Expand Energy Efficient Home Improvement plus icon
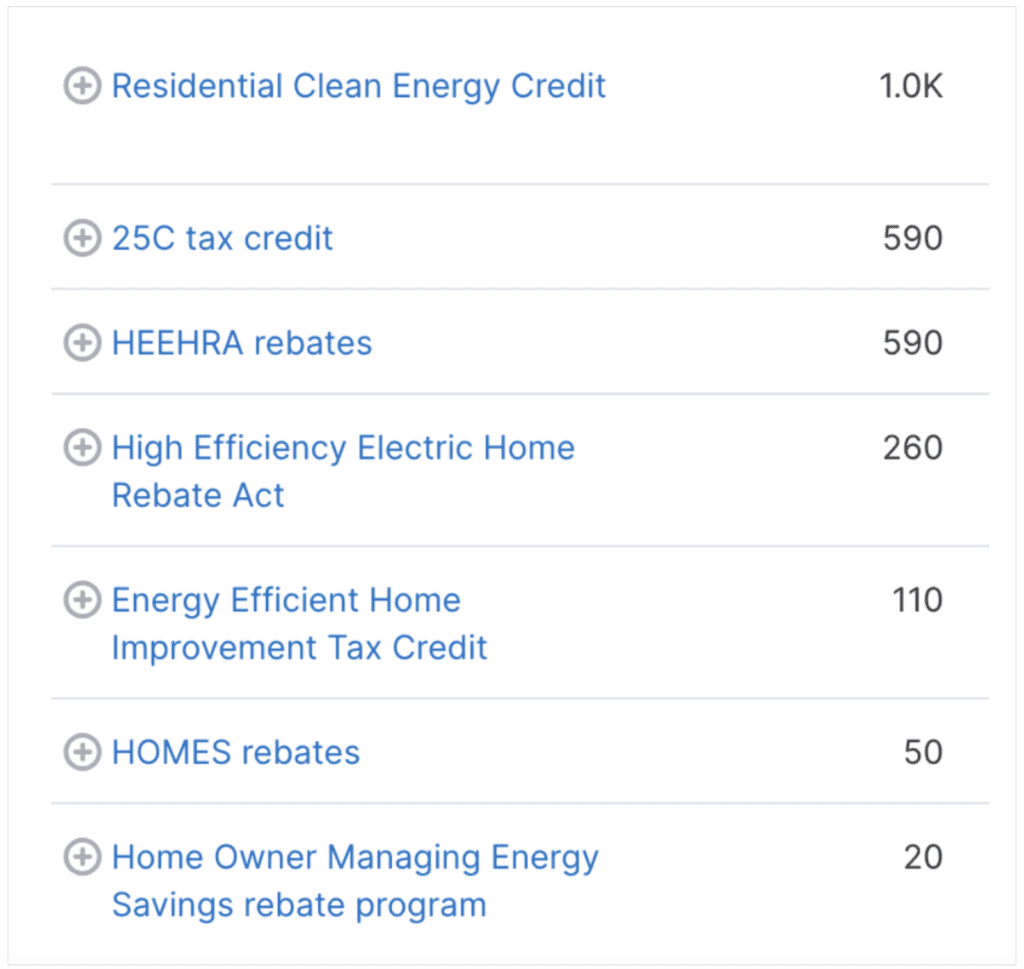 (82, 599)
